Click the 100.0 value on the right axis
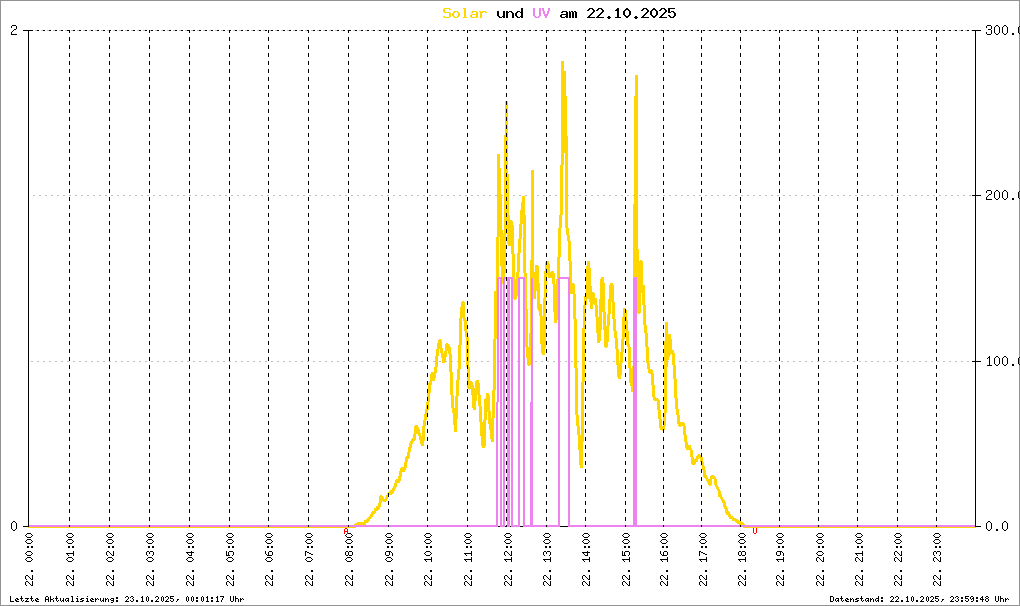This screenshot has width=1020, height=606. [1000, 361]
